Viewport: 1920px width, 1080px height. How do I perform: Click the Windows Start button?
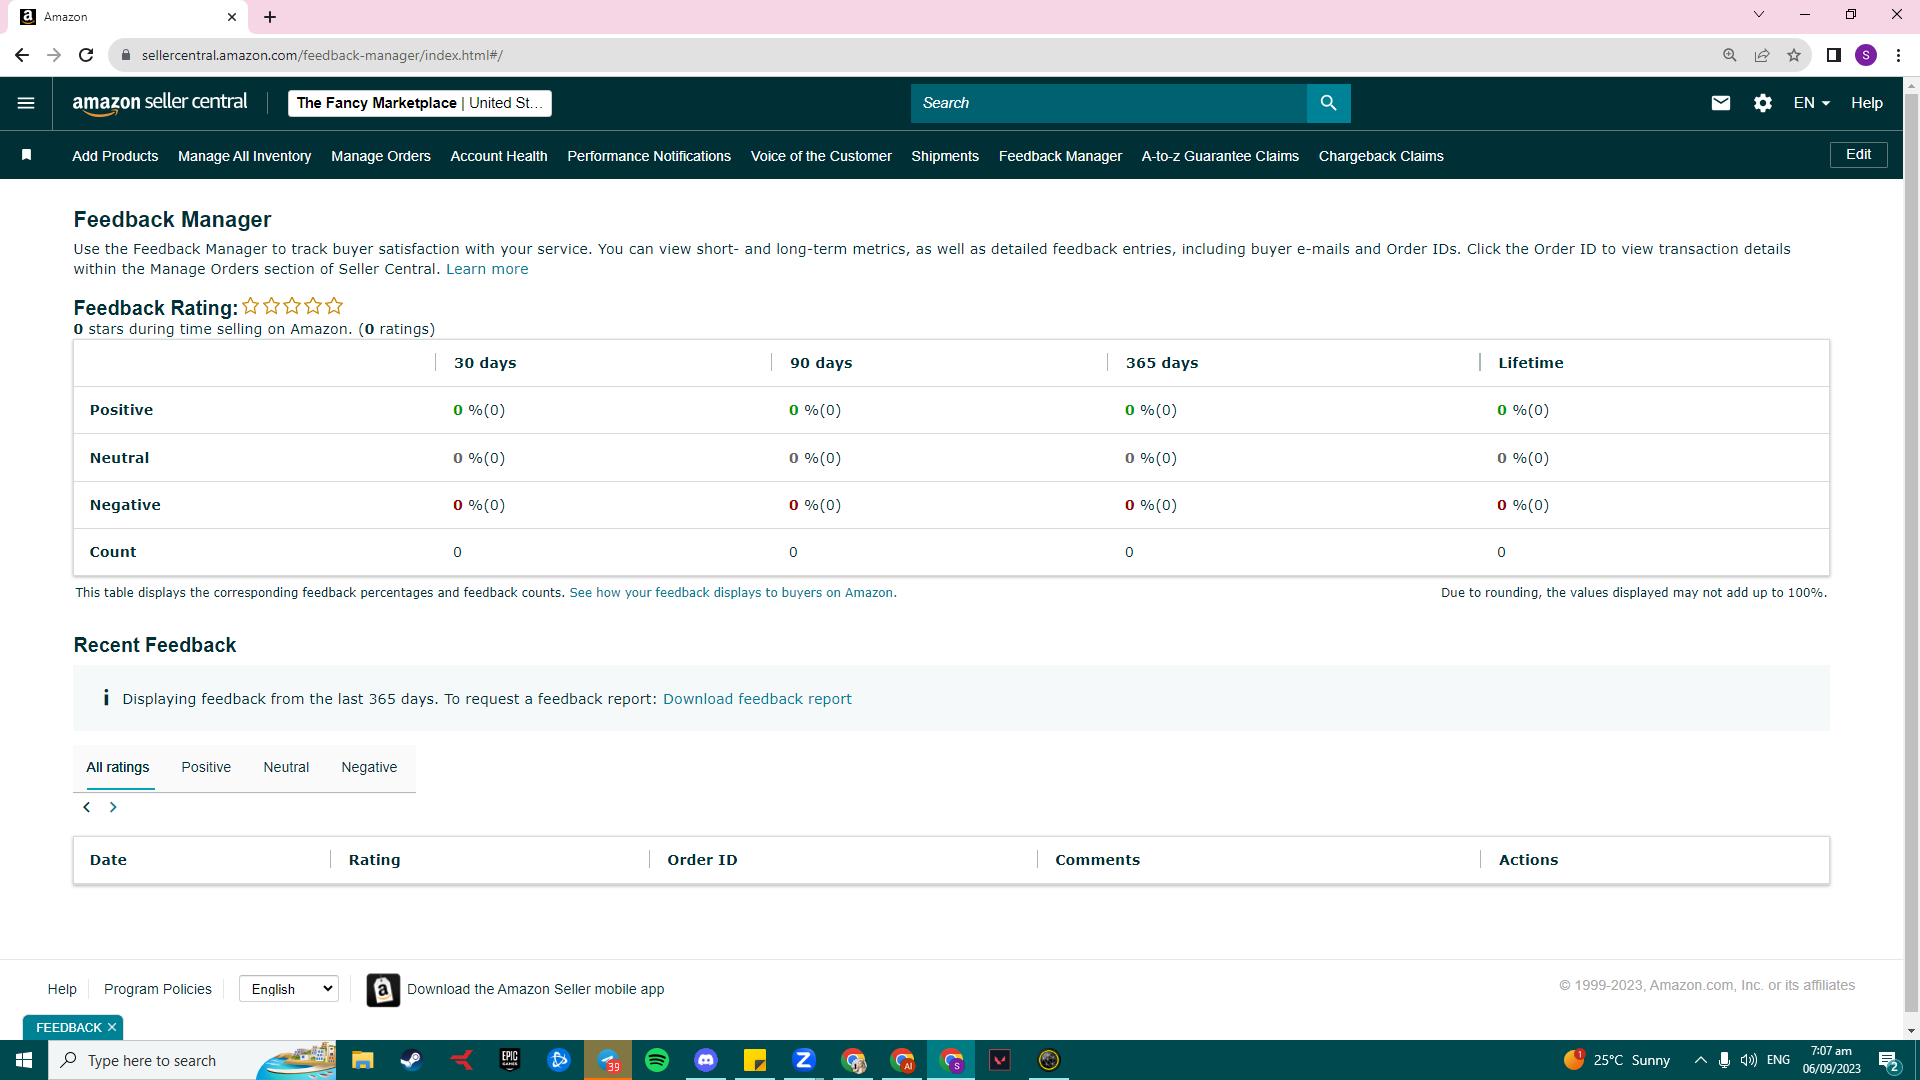(x=24, y=1060)
